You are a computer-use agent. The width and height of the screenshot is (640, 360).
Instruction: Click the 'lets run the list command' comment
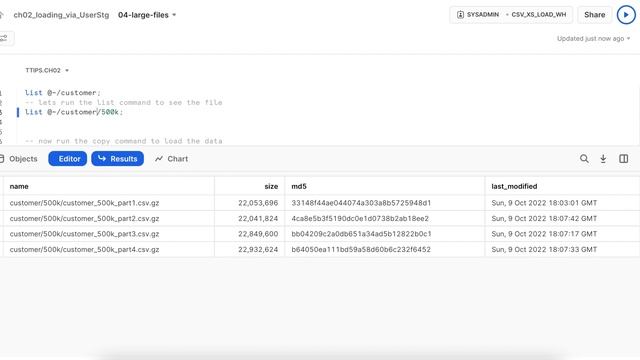point(124,102)
